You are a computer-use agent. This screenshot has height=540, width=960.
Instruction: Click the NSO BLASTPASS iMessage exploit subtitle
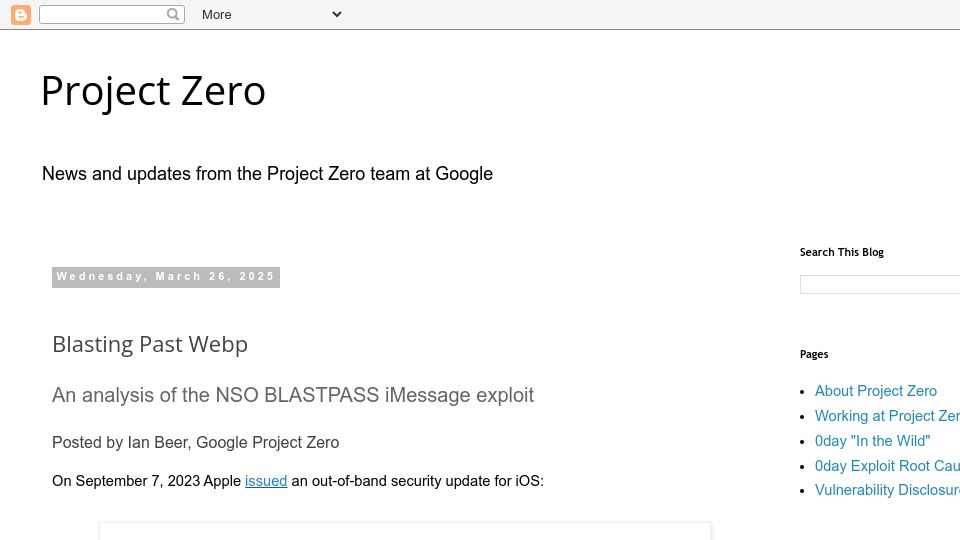click(x=293, y=395)
